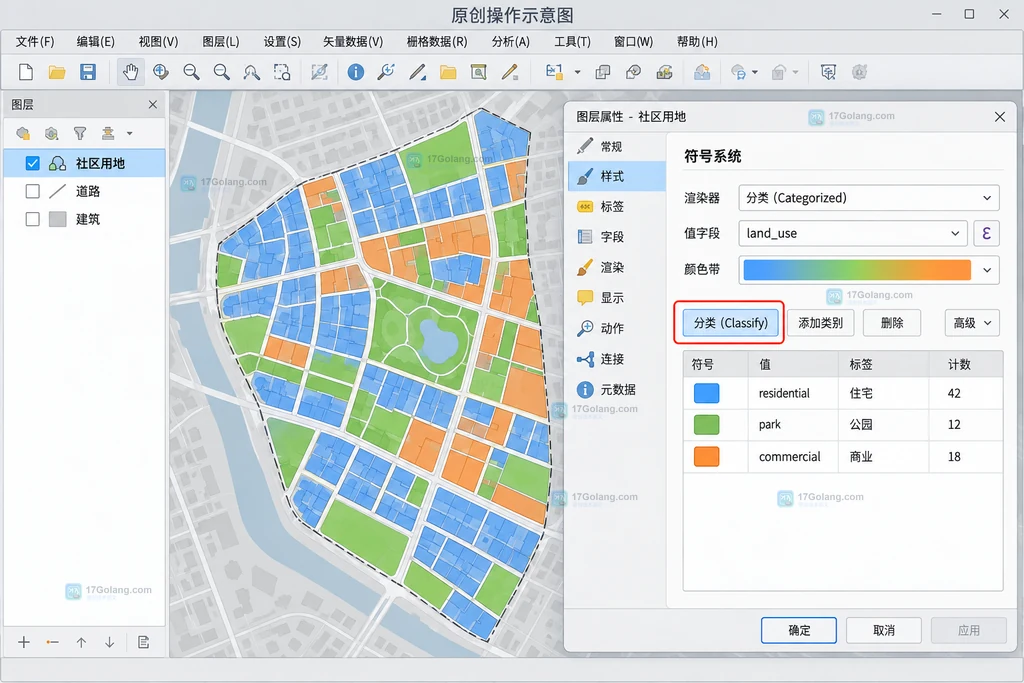
Task: Switch to the 显示 tab
Action: tap(616, 298)
